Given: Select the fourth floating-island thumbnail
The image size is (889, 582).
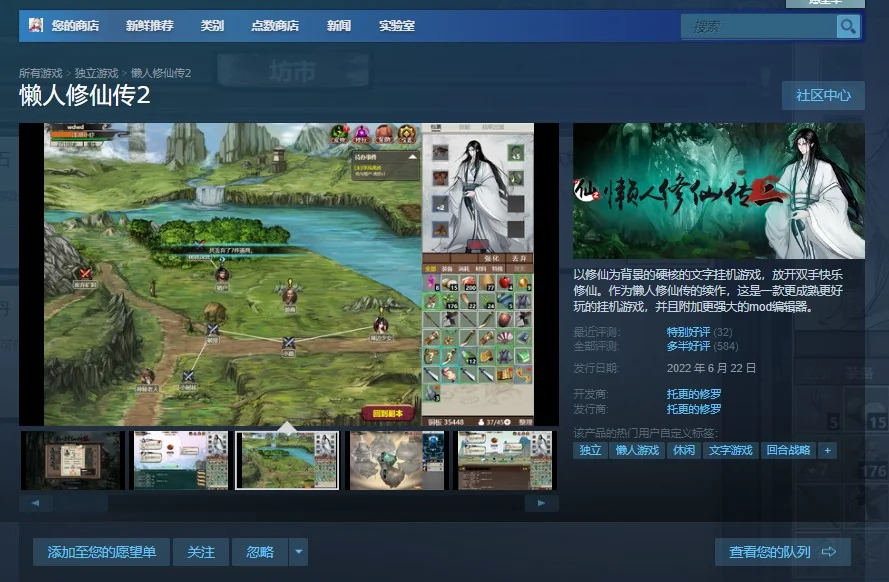Looking at the screenshot, I should coord(397,460).
